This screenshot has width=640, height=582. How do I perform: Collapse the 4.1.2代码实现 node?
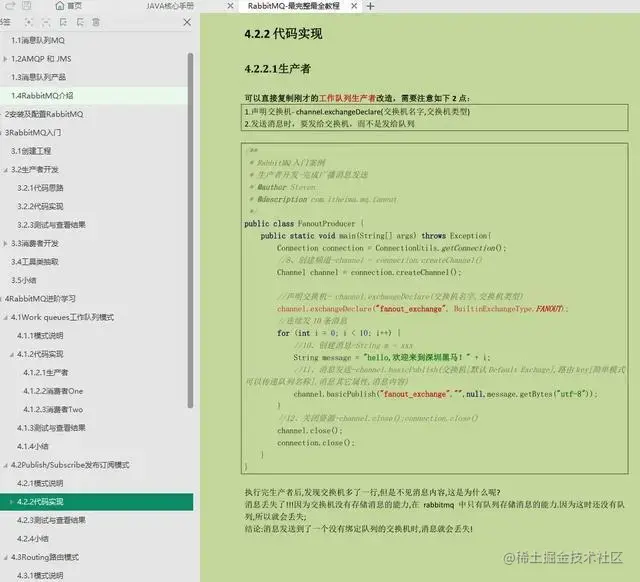click(x=11, y=354)
